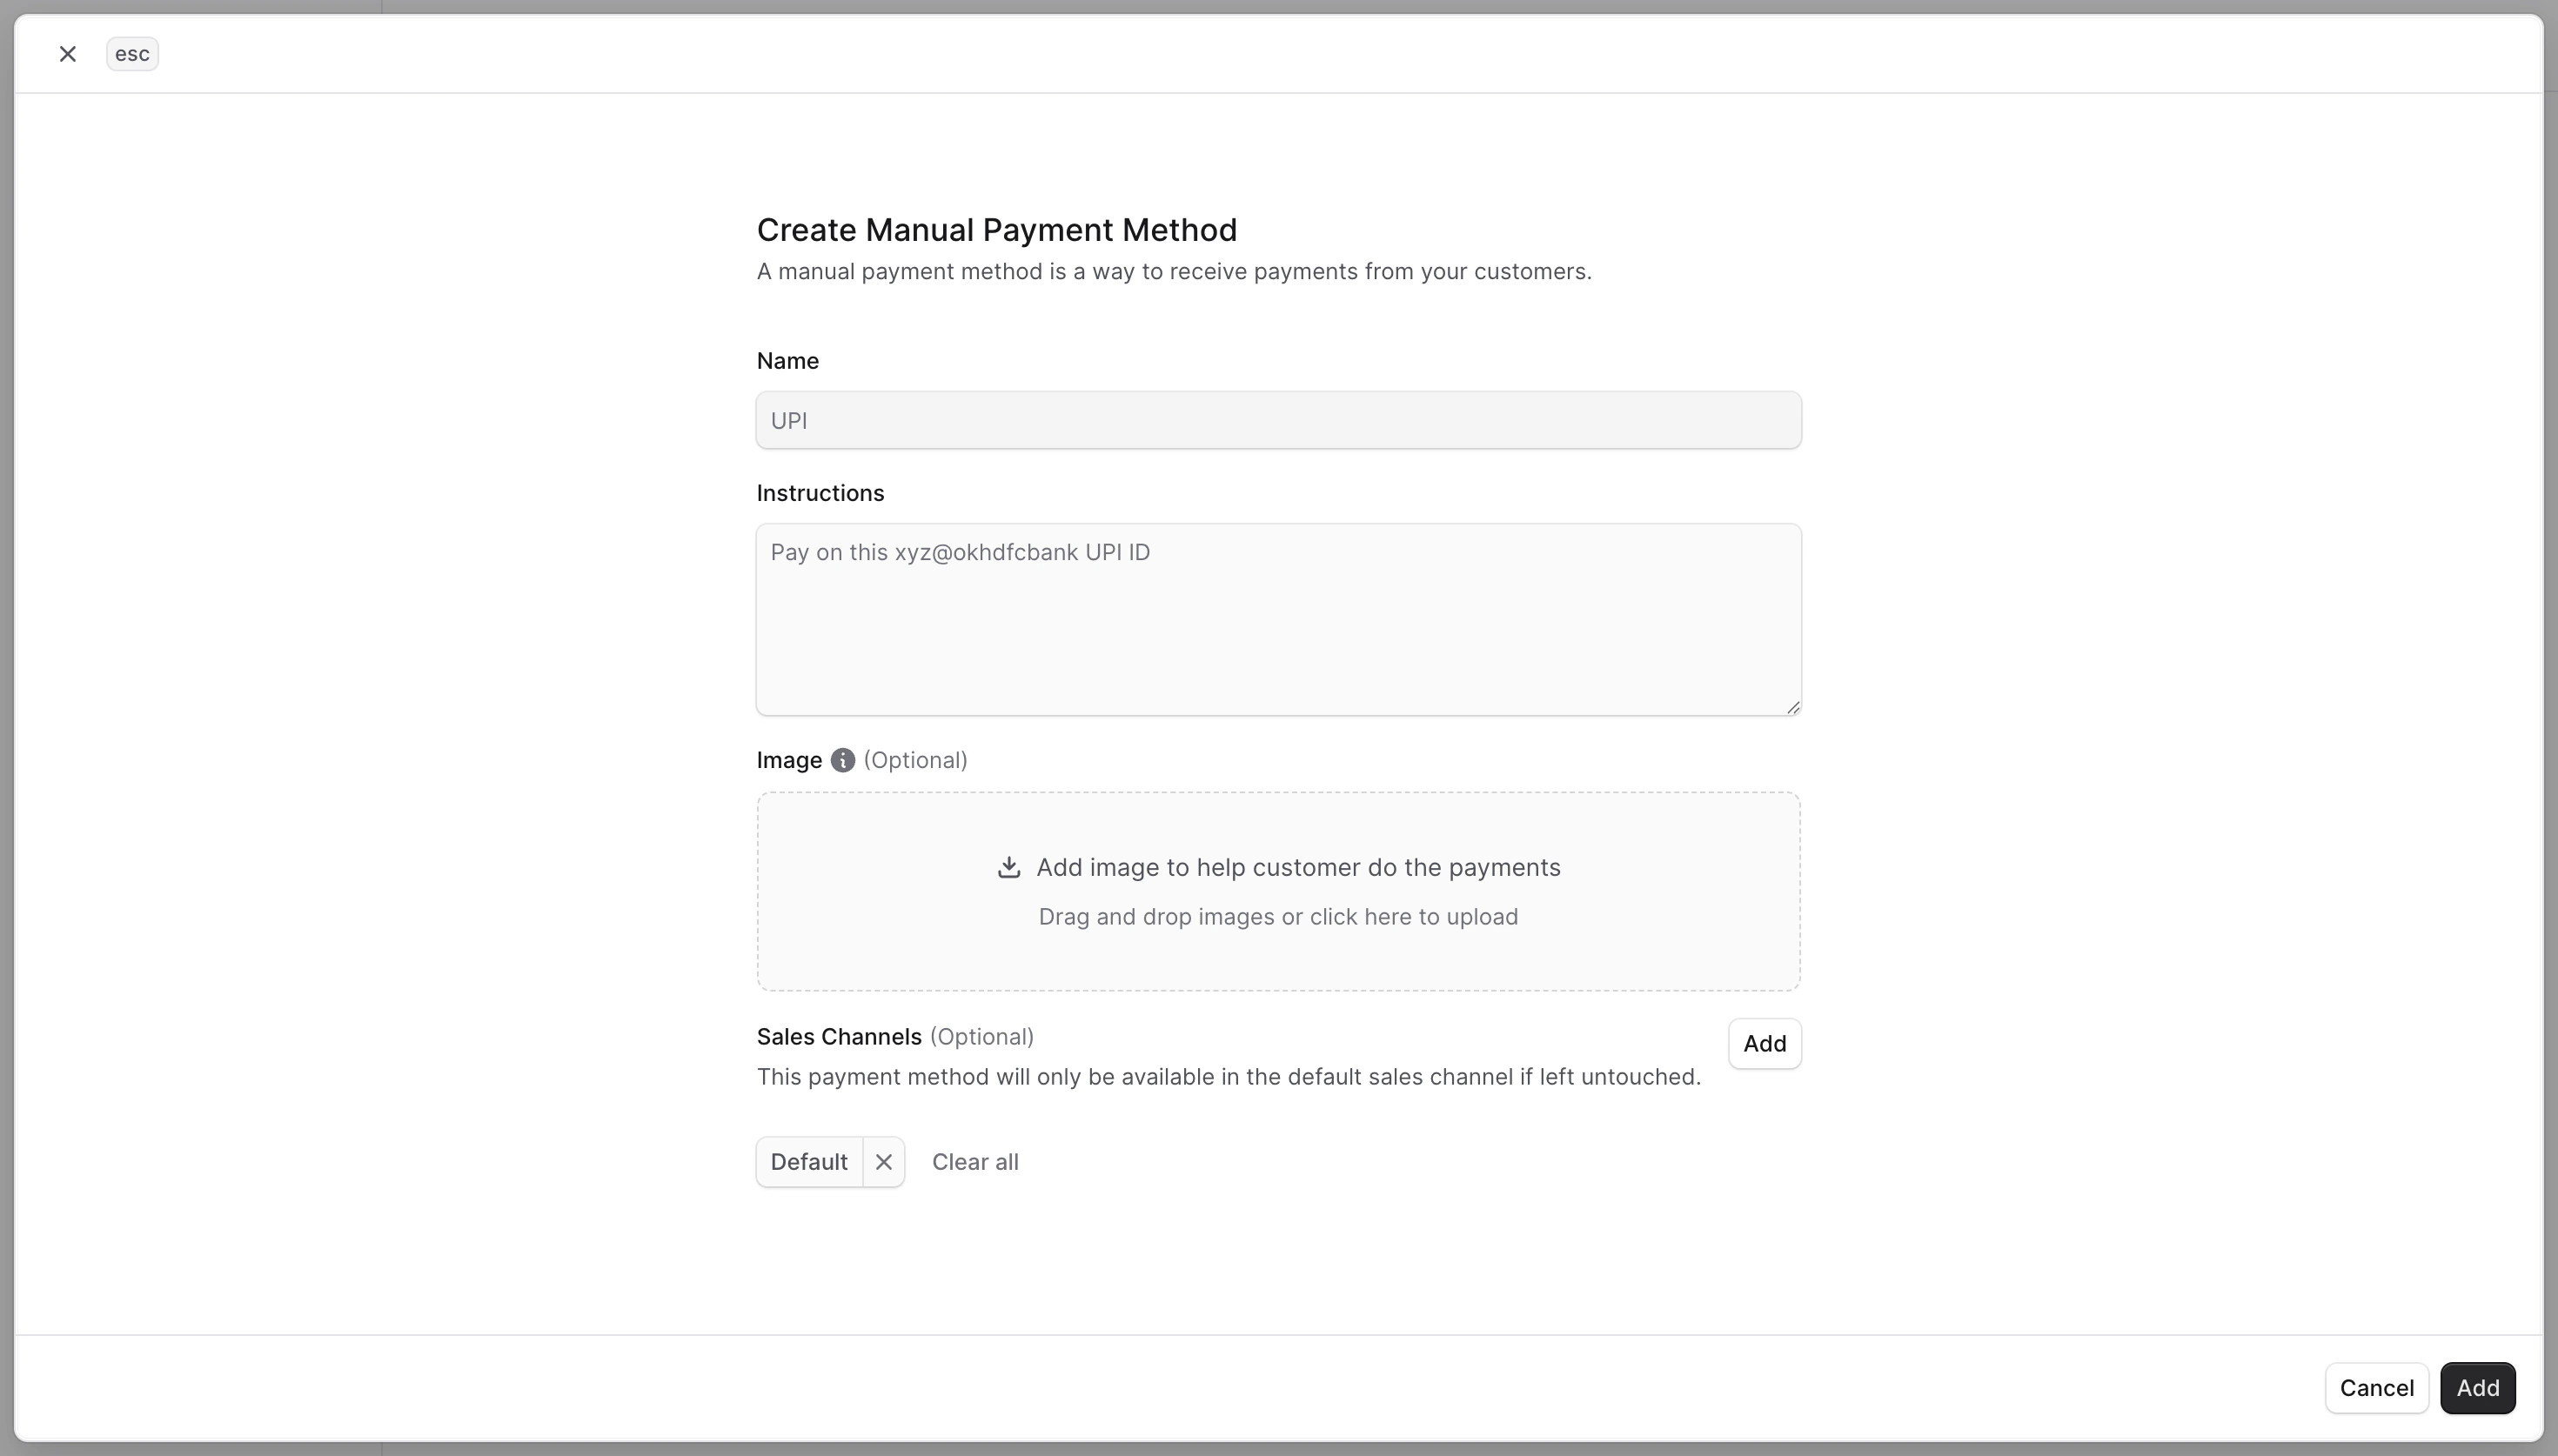Click inside the Instructions text area
The height and width of the screenshot is (1456, 2558).
pyautogui.click(x=1278, y=620)
